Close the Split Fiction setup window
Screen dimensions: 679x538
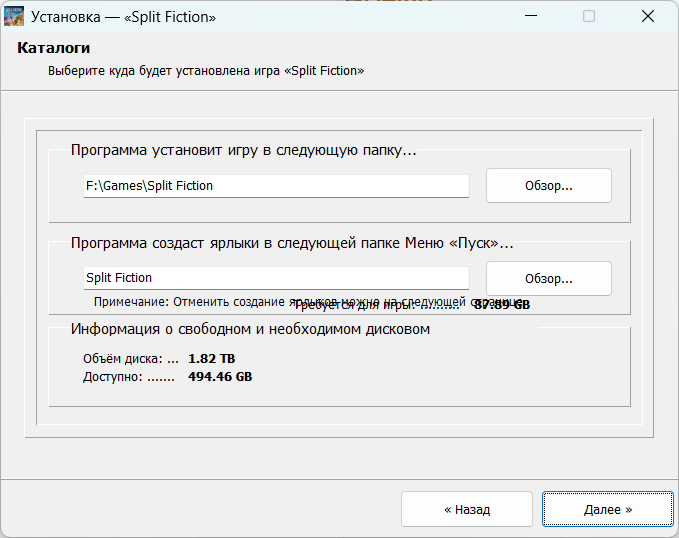(x=648, y=17)
